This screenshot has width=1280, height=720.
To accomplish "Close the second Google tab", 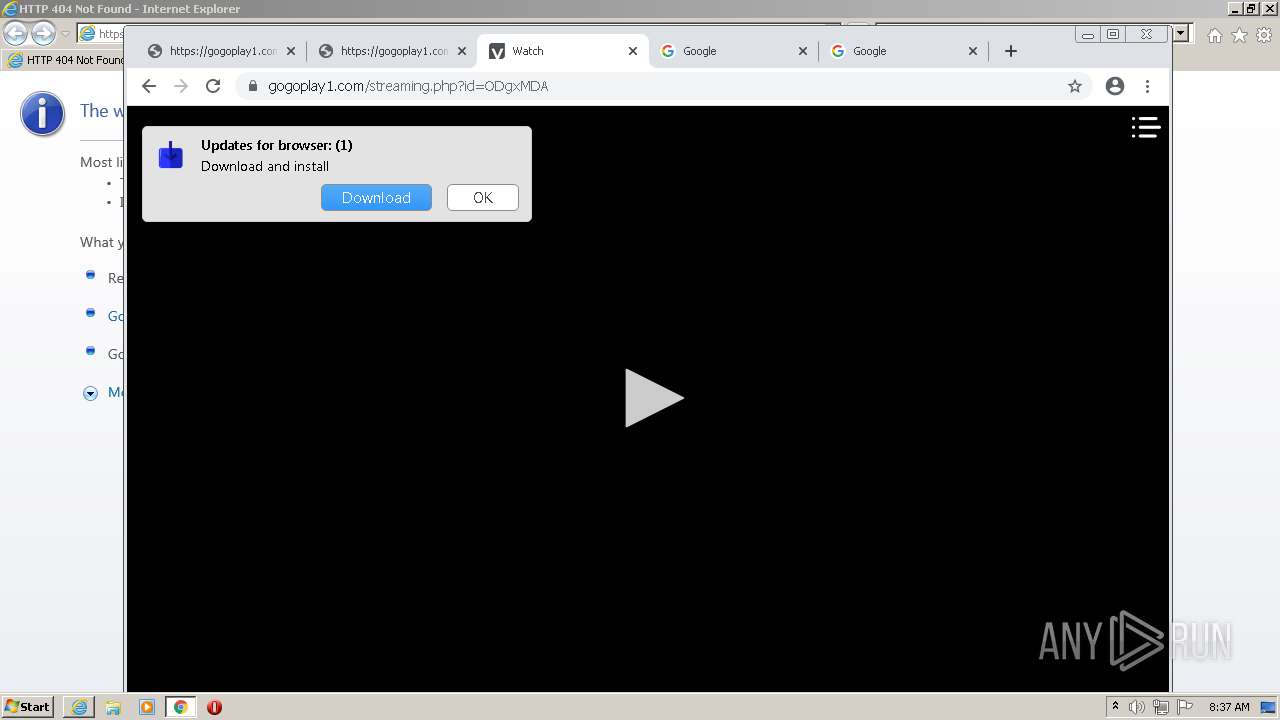I will pos(973,51).
